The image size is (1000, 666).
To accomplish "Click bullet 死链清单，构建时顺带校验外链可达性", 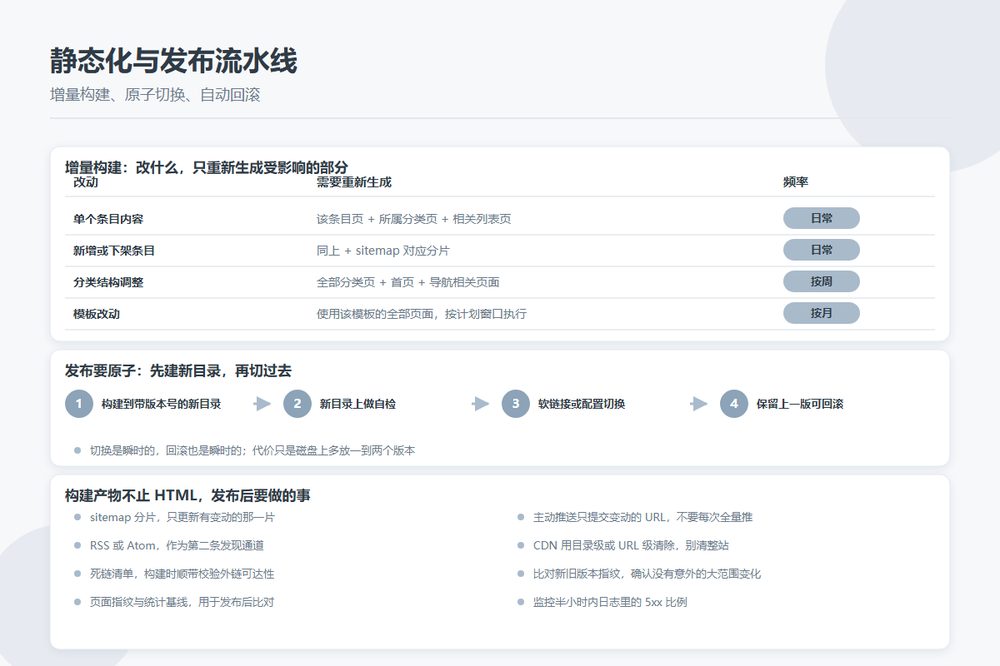I will 182,574.
